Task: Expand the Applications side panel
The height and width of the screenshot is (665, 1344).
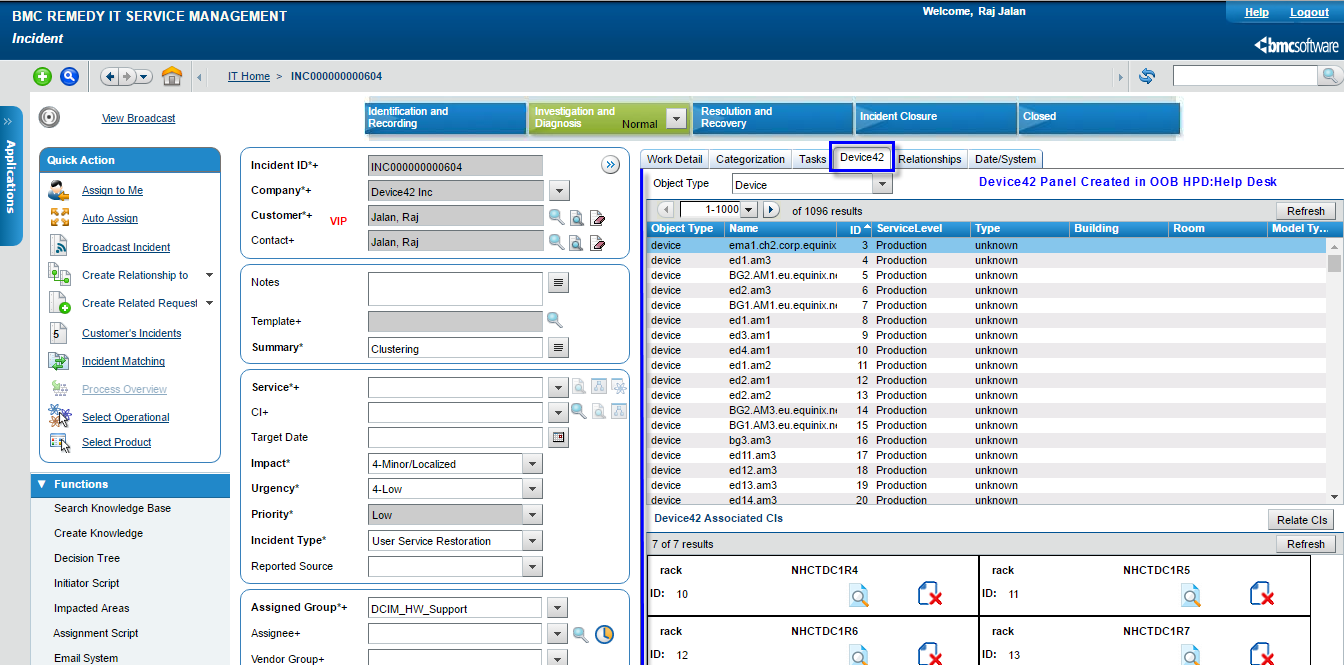Action: (10, 175)
